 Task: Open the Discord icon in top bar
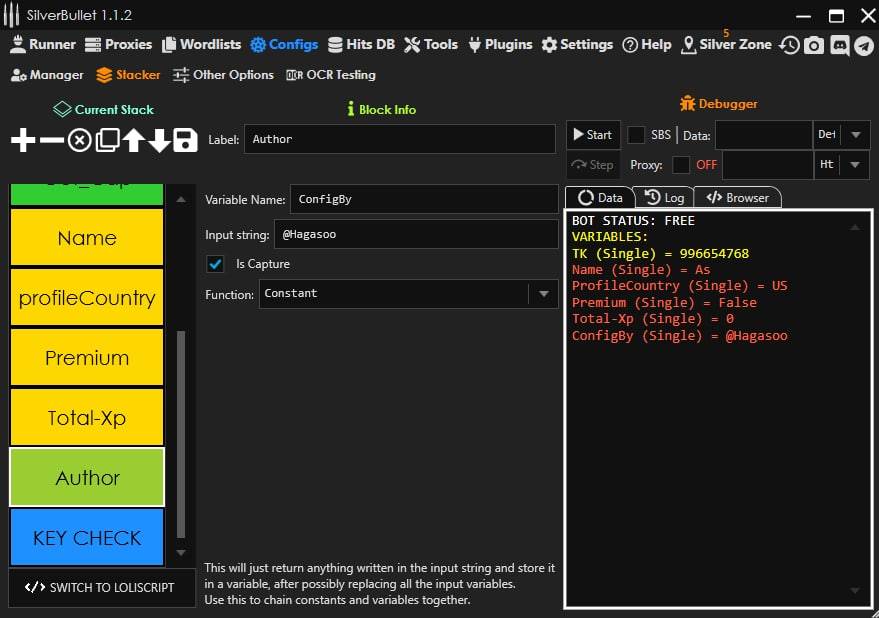pyautogui.click(x=839, y=45)
